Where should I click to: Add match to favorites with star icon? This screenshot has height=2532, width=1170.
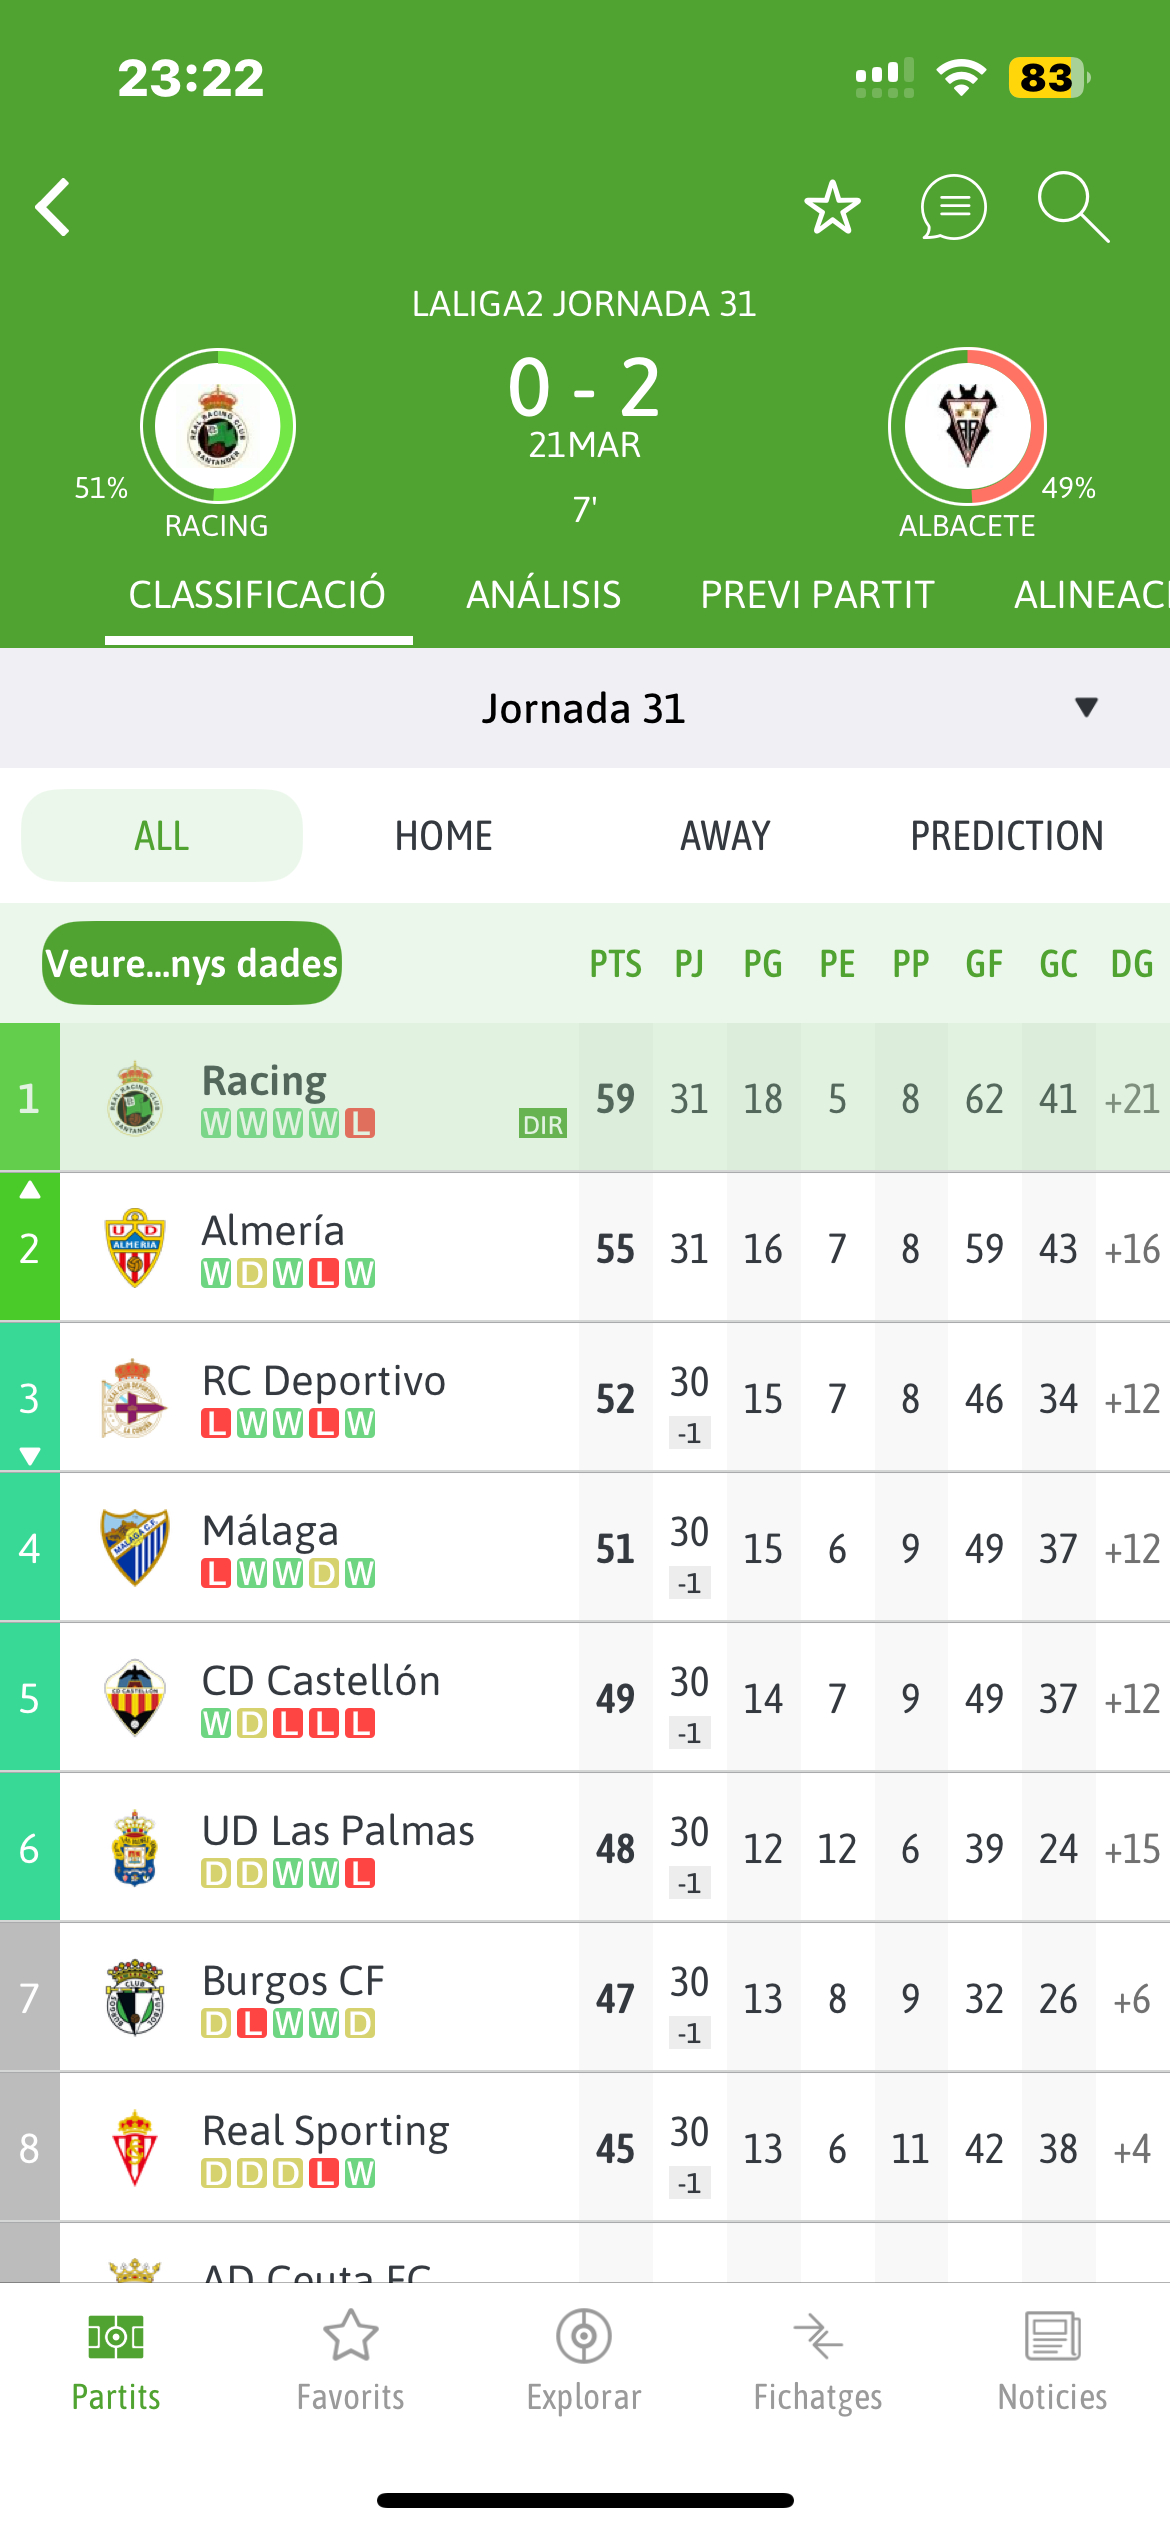click(832, 207)
